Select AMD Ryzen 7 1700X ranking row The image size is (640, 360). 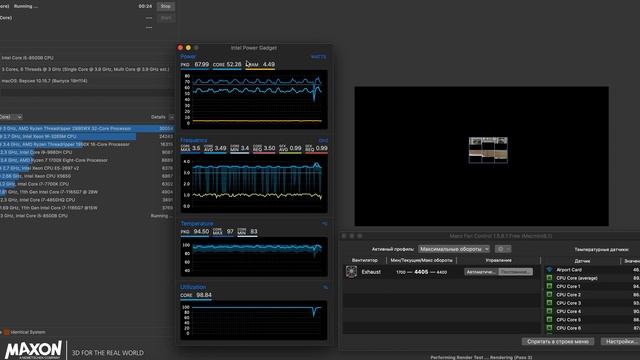click(x=87, y=160)
